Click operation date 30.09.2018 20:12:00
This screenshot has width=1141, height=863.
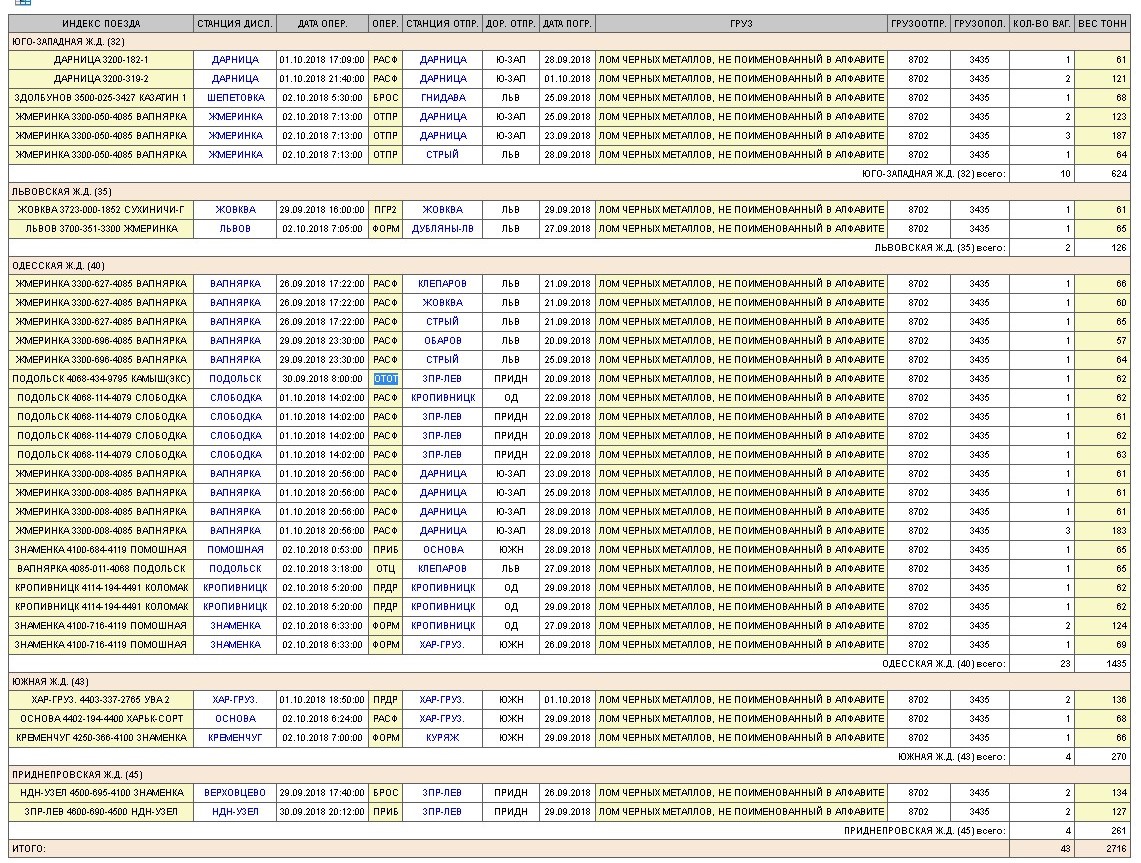[322, 811]
